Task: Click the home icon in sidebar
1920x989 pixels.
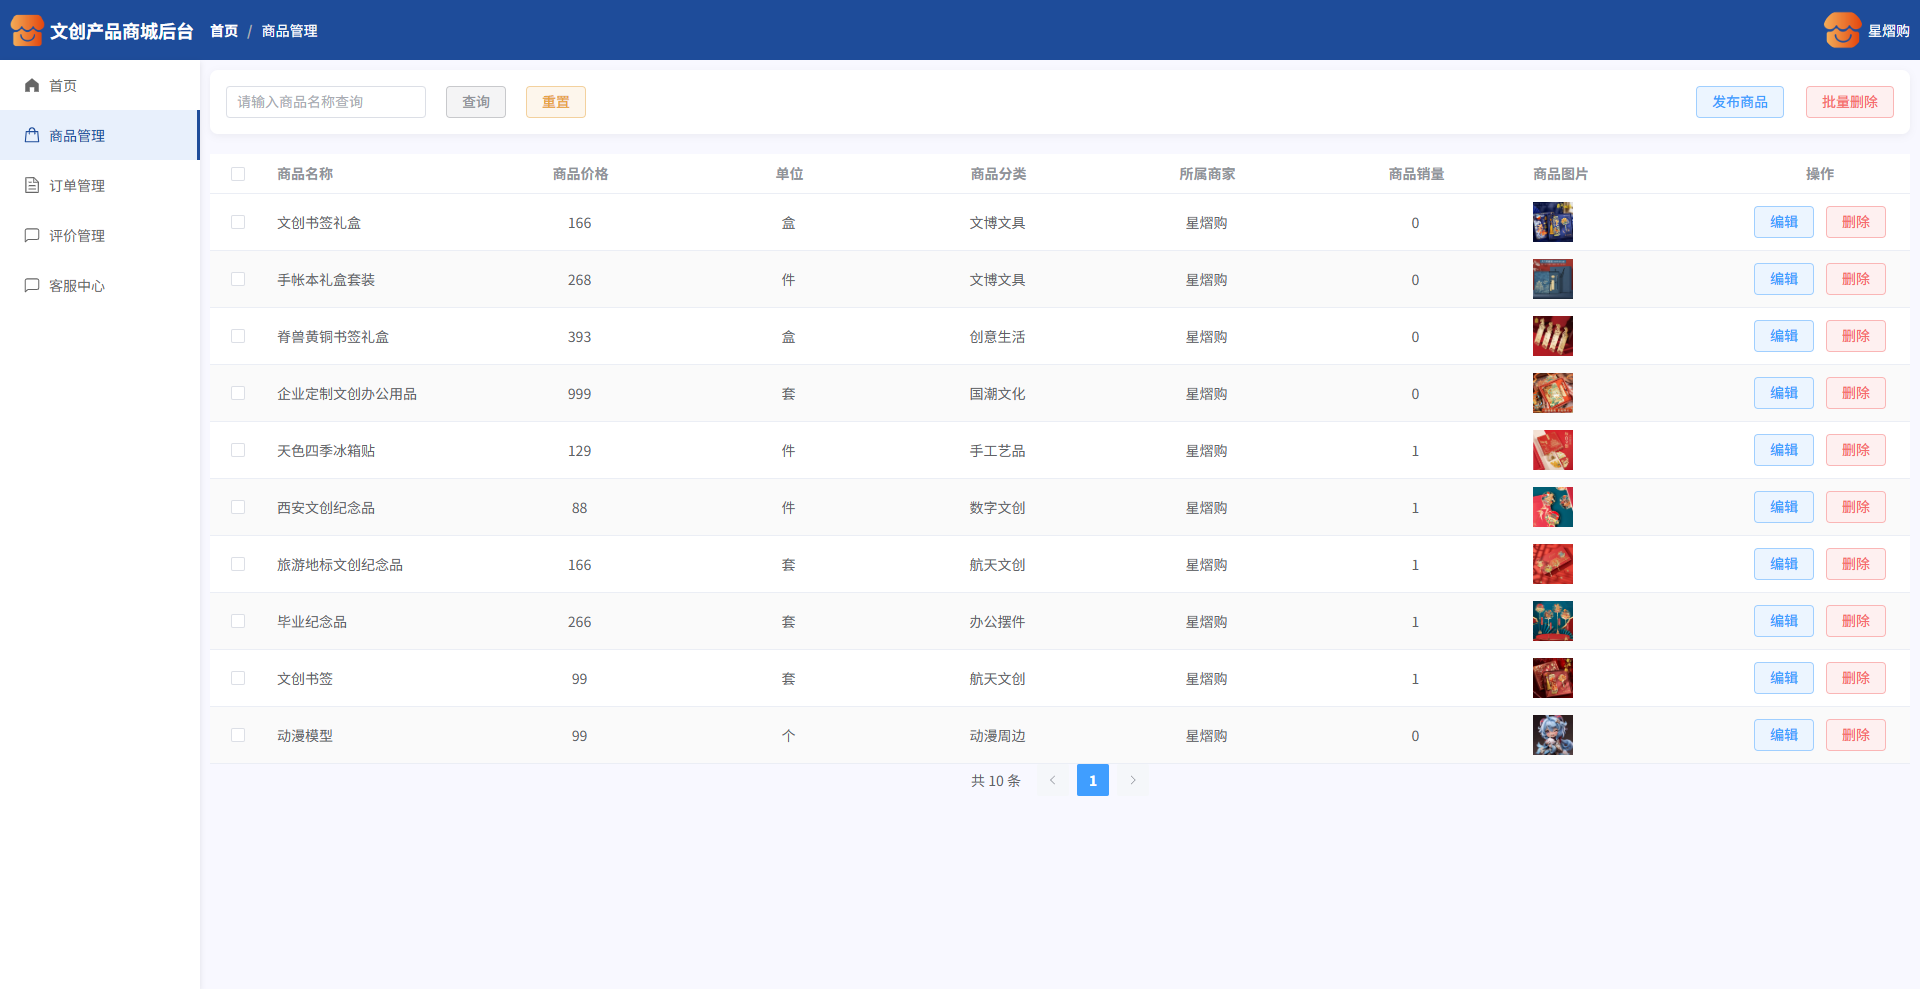Action: [32, 86]
